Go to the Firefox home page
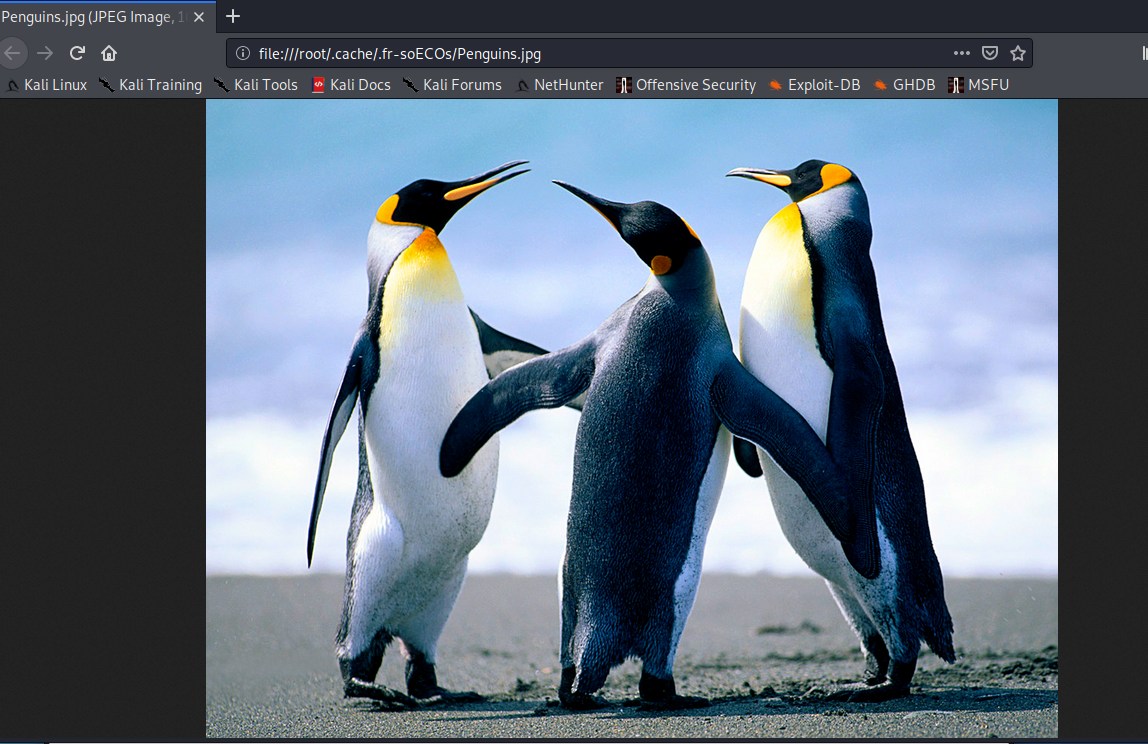Viewport: 1148px width, 744px height. 109,53
